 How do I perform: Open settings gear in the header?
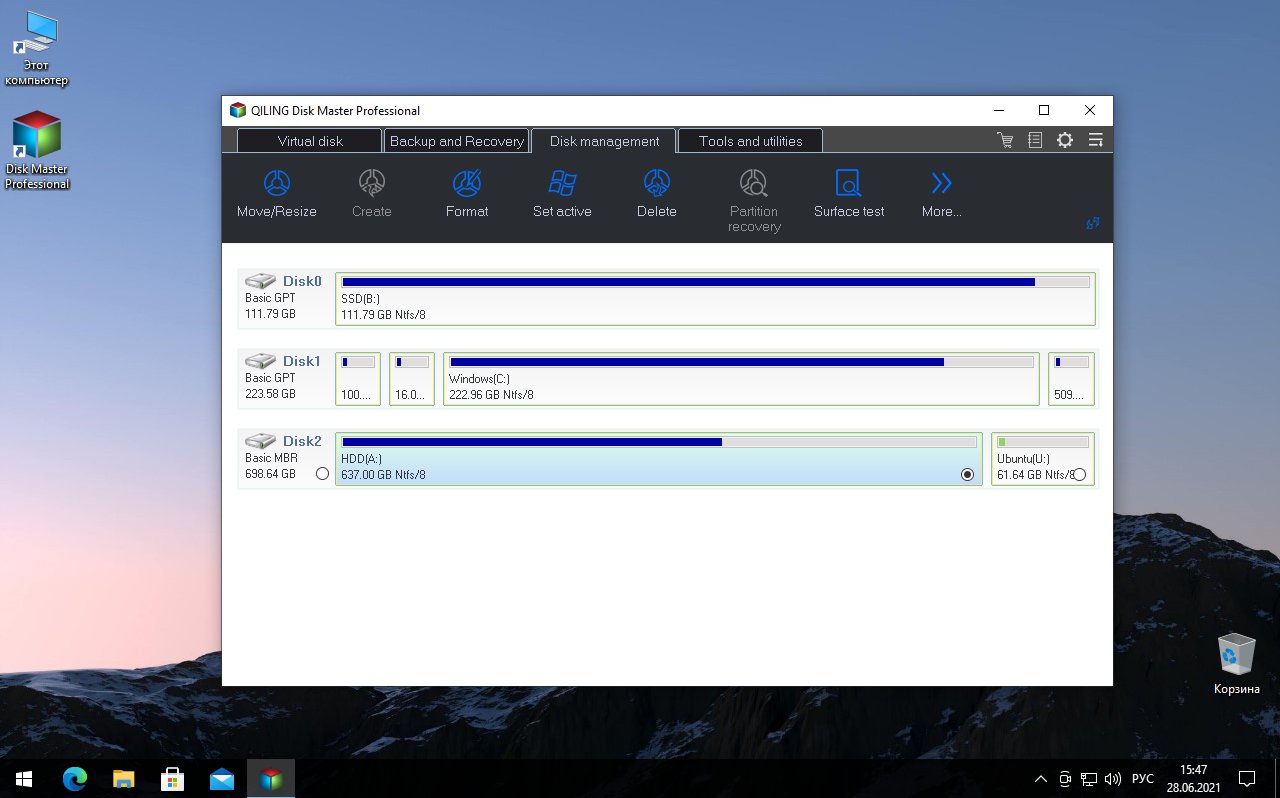(x=1065, y=141)
